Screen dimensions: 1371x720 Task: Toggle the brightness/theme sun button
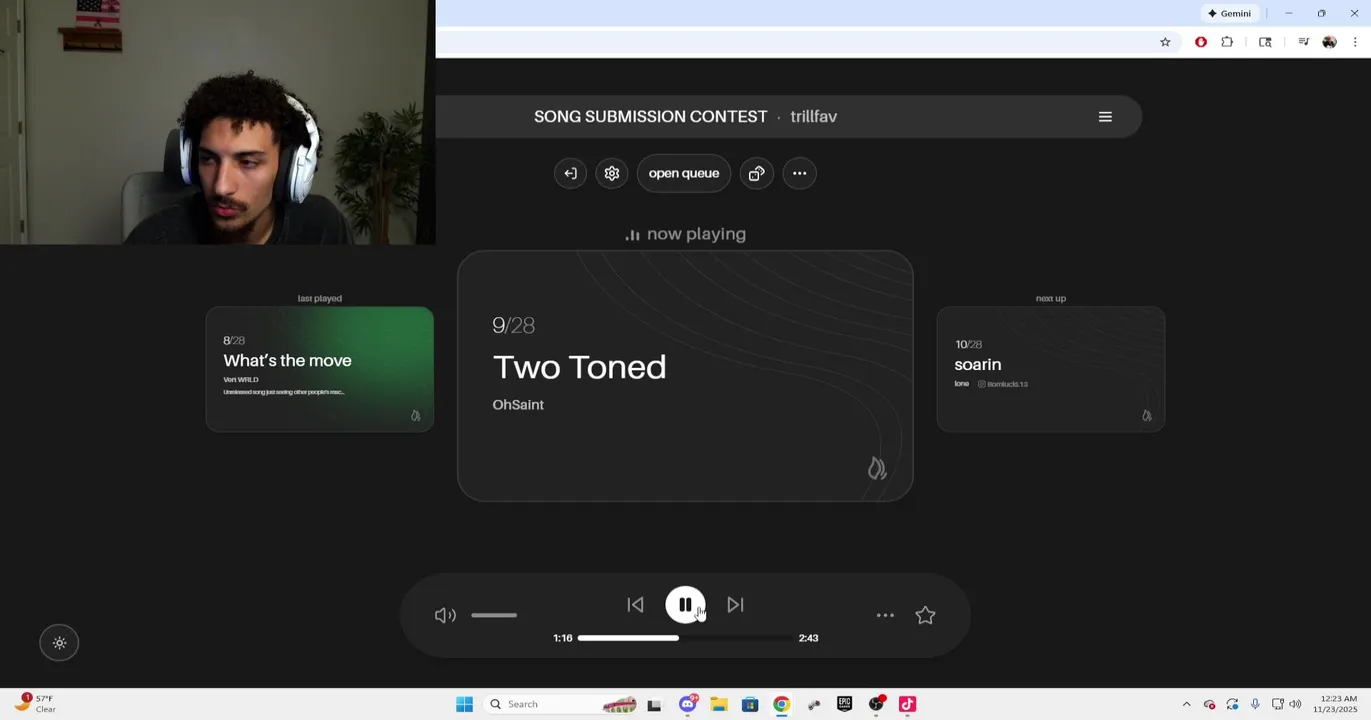[59, 643]
